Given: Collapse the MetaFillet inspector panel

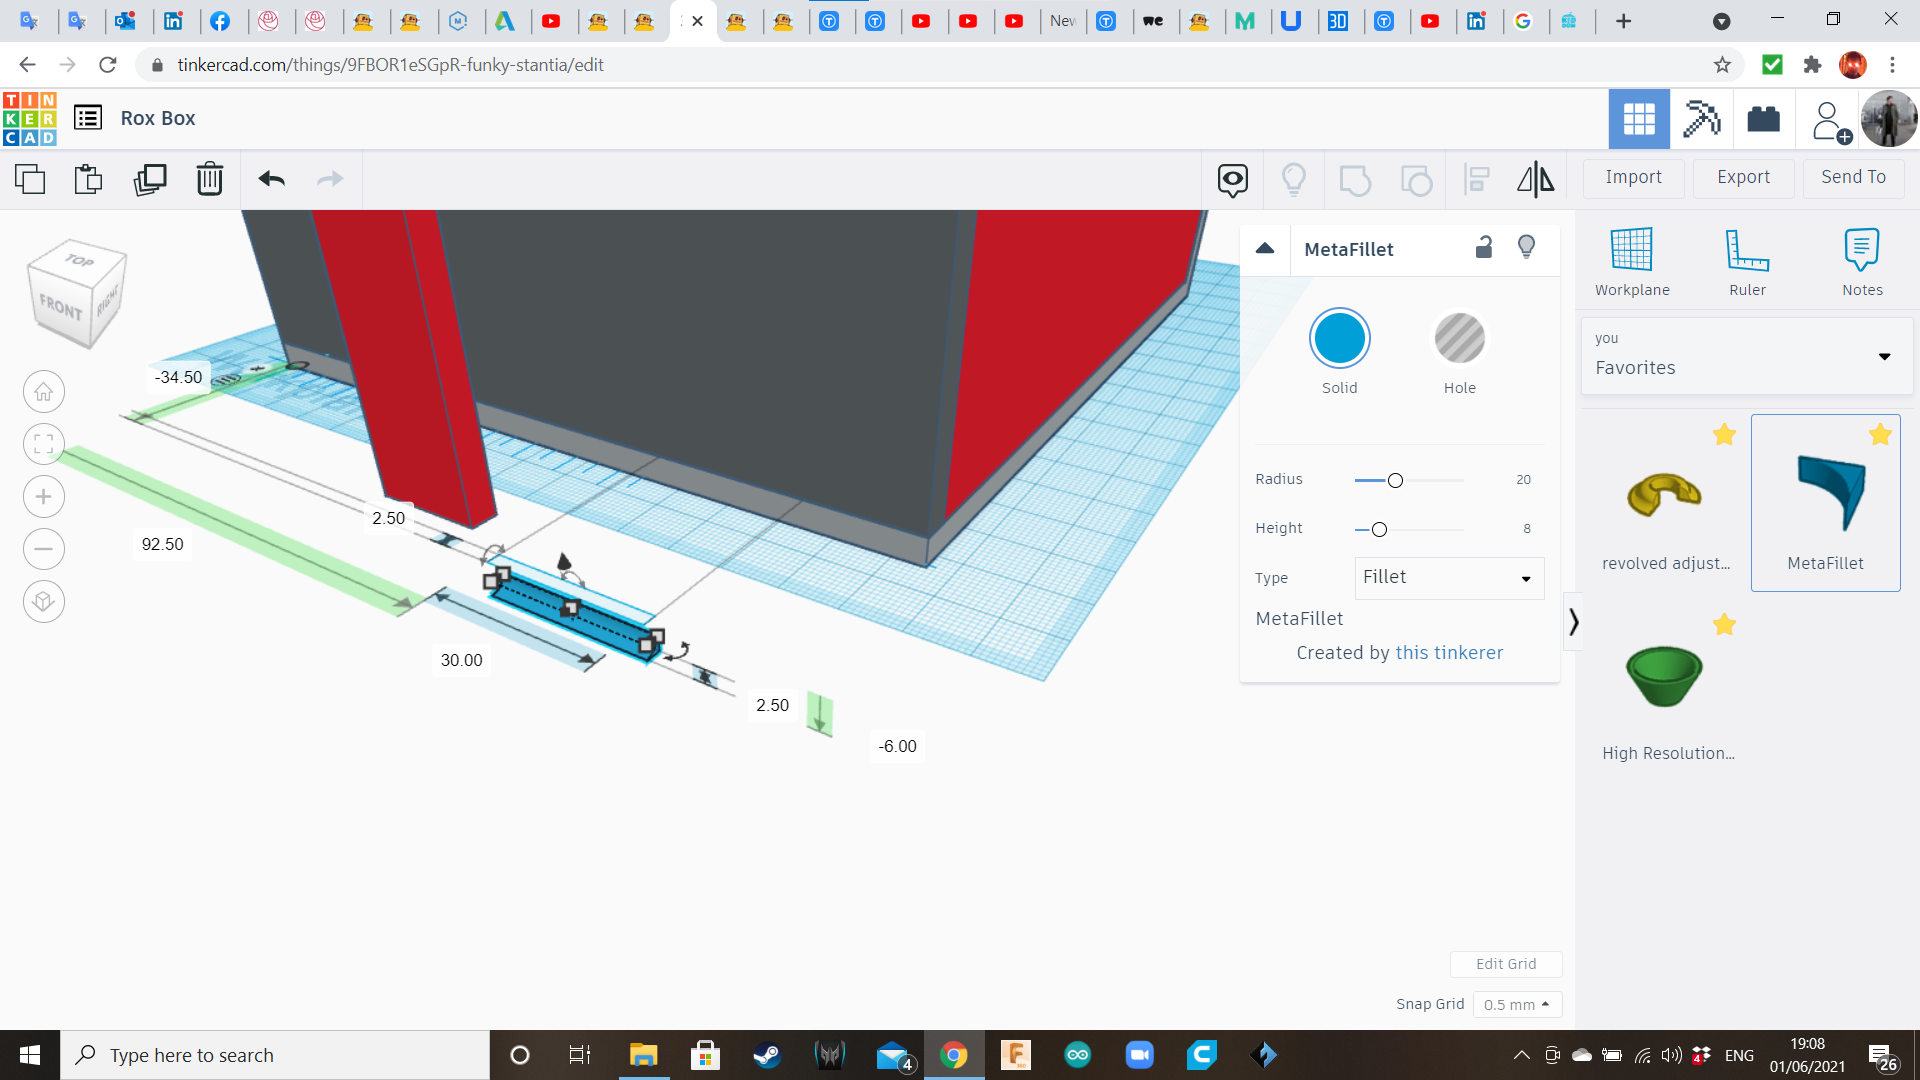Looking at the screenshot, I should [1265, 249].
